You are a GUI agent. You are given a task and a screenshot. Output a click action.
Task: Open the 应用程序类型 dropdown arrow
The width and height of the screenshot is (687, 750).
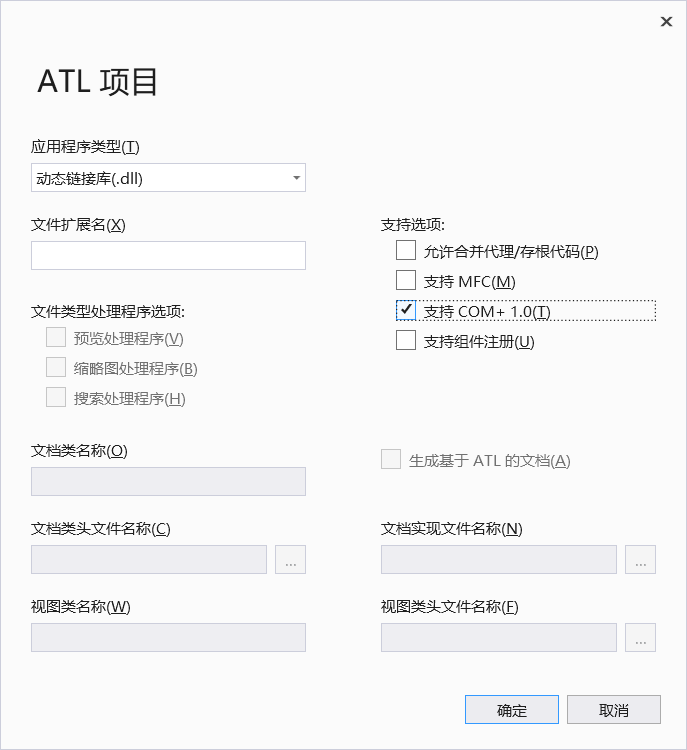pyautogui.click(x=297, y=178)
